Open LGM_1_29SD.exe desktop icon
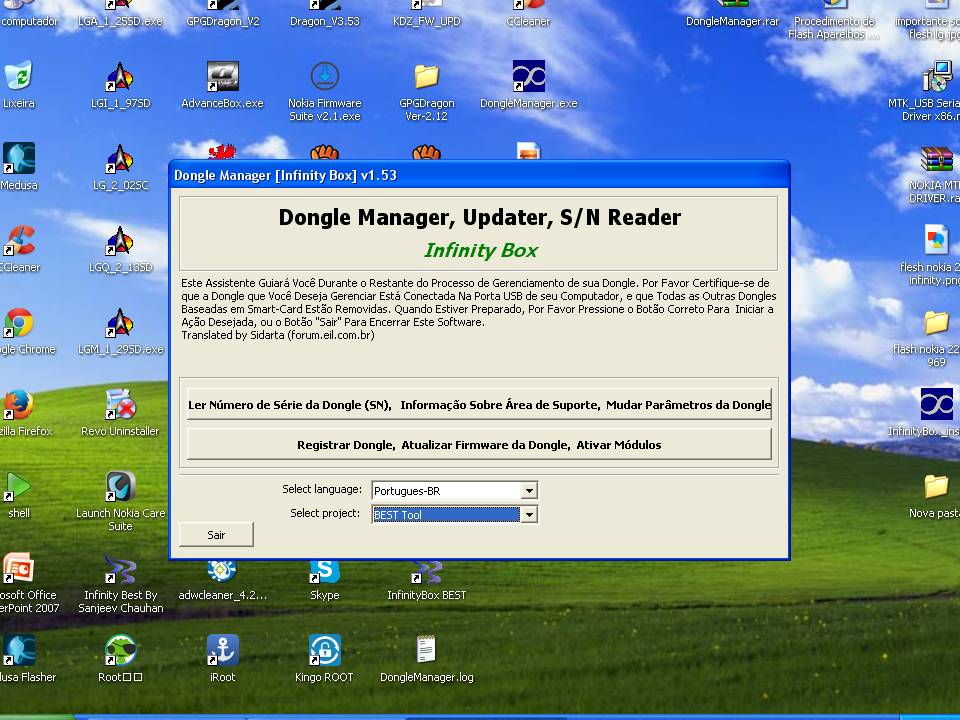This screenshot has width=960, height=720. (x=120, y=323)
